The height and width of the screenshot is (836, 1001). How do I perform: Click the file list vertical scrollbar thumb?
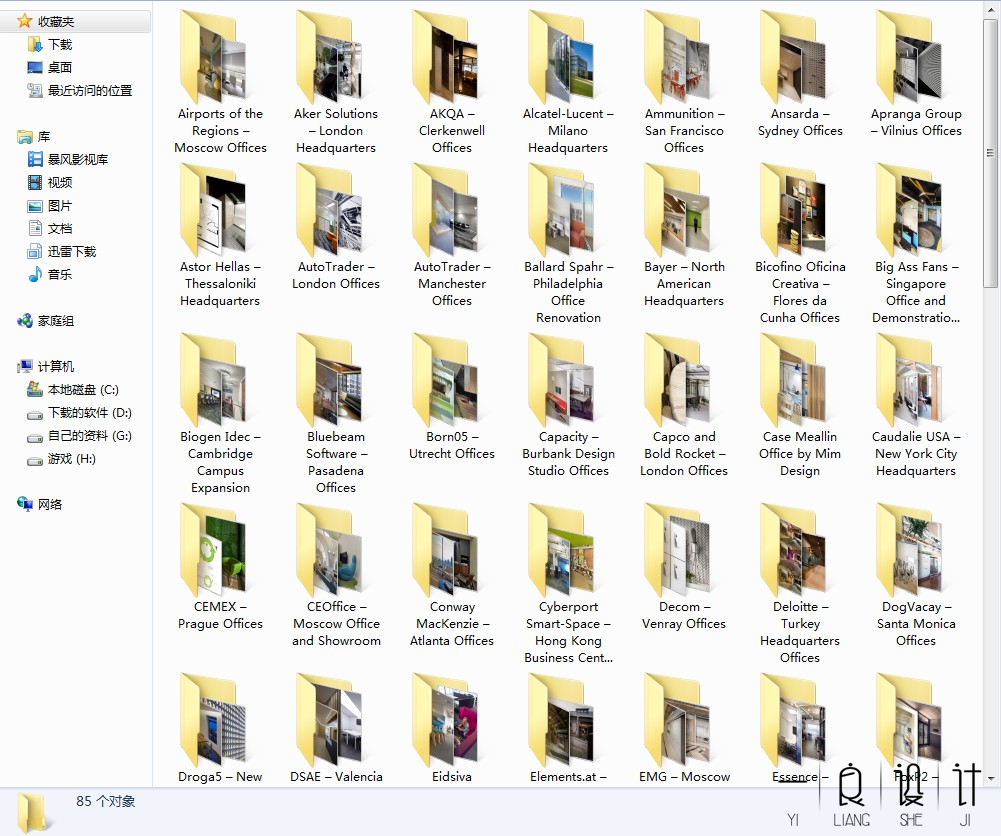tap(990, 153)
